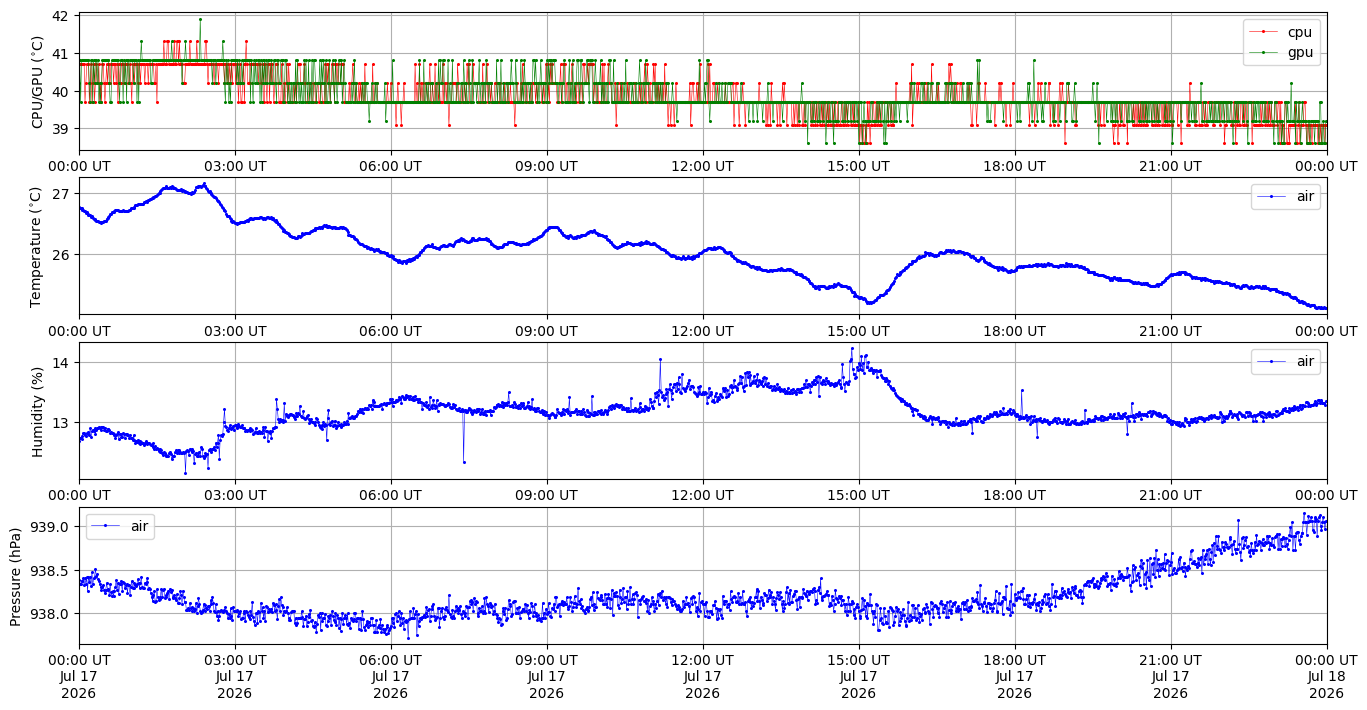The image size is (1367, 710).
Task: Click the 06:00 UT tick under CPU/GPU plot
Action: coord(391,166)
